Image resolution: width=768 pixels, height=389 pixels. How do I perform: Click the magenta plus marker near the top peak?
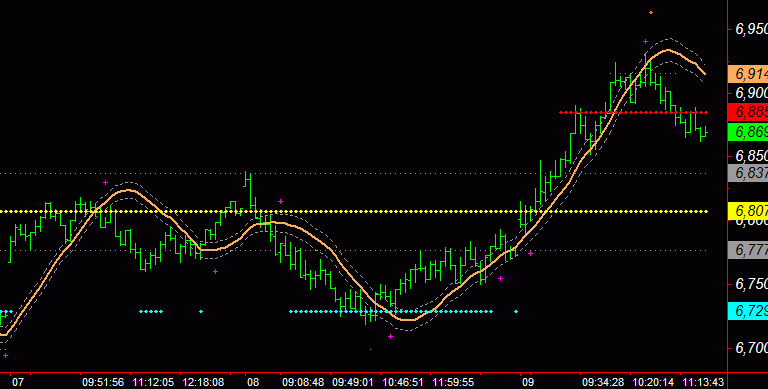tap(646, 42)
